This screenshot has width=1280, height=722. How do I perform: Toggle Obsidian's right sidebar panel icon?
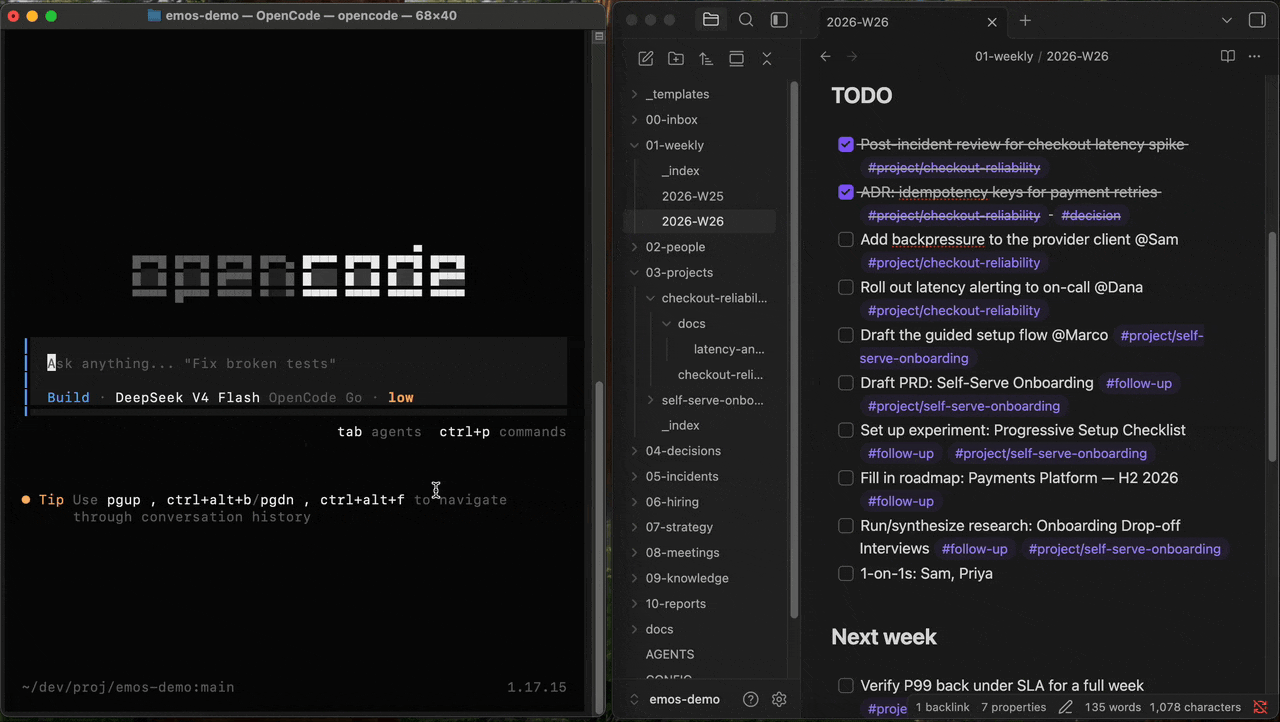click(1258, 20)
